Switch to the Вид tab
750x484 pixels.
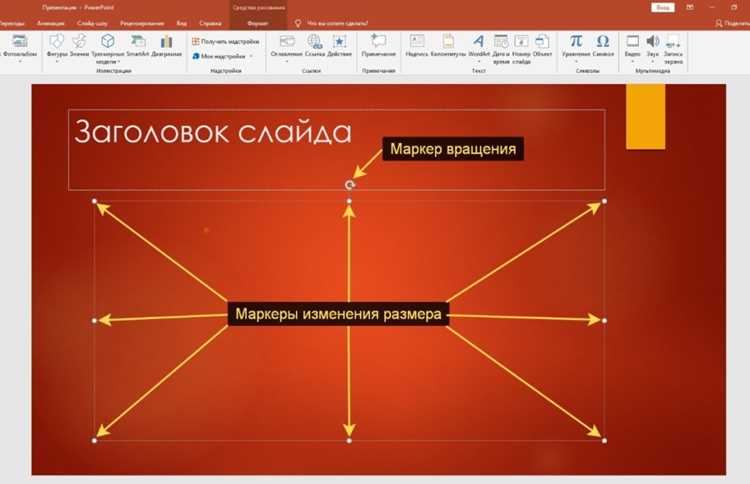coord(181,23)
